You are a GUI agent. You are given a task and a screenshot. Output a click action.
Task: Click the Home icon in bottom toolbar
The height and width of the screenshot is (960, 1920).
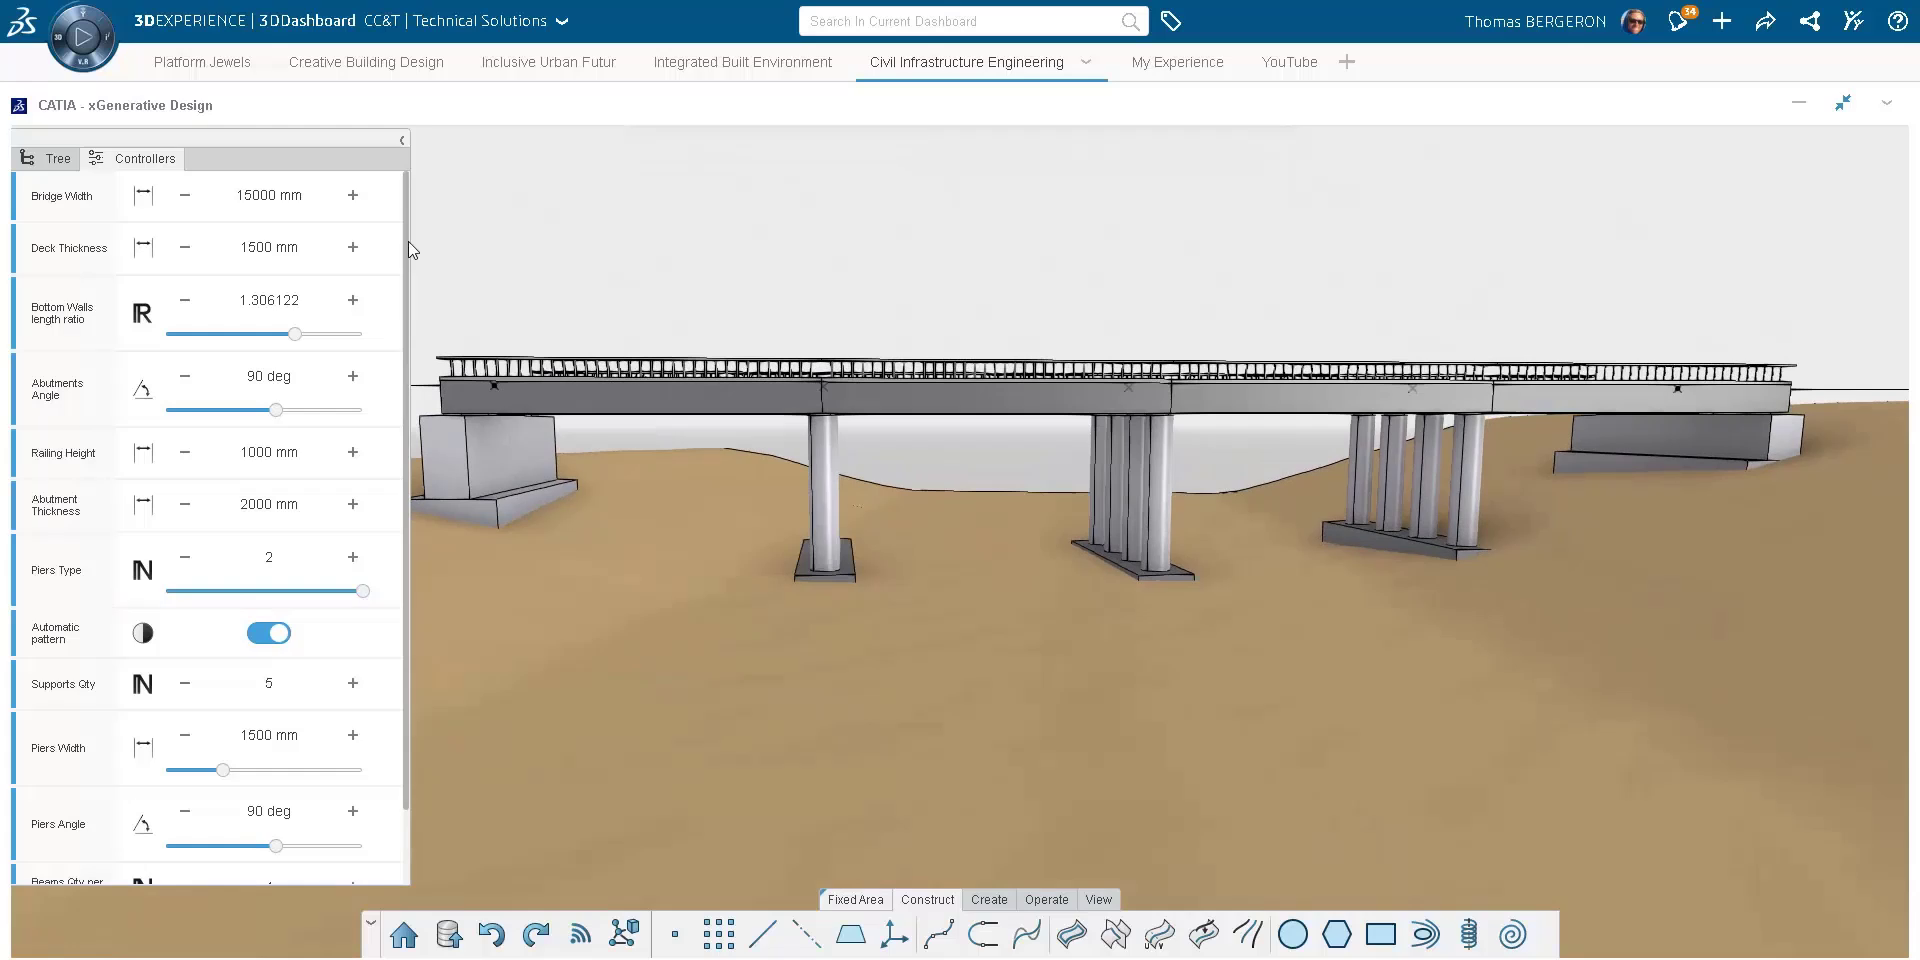[404, 935]
